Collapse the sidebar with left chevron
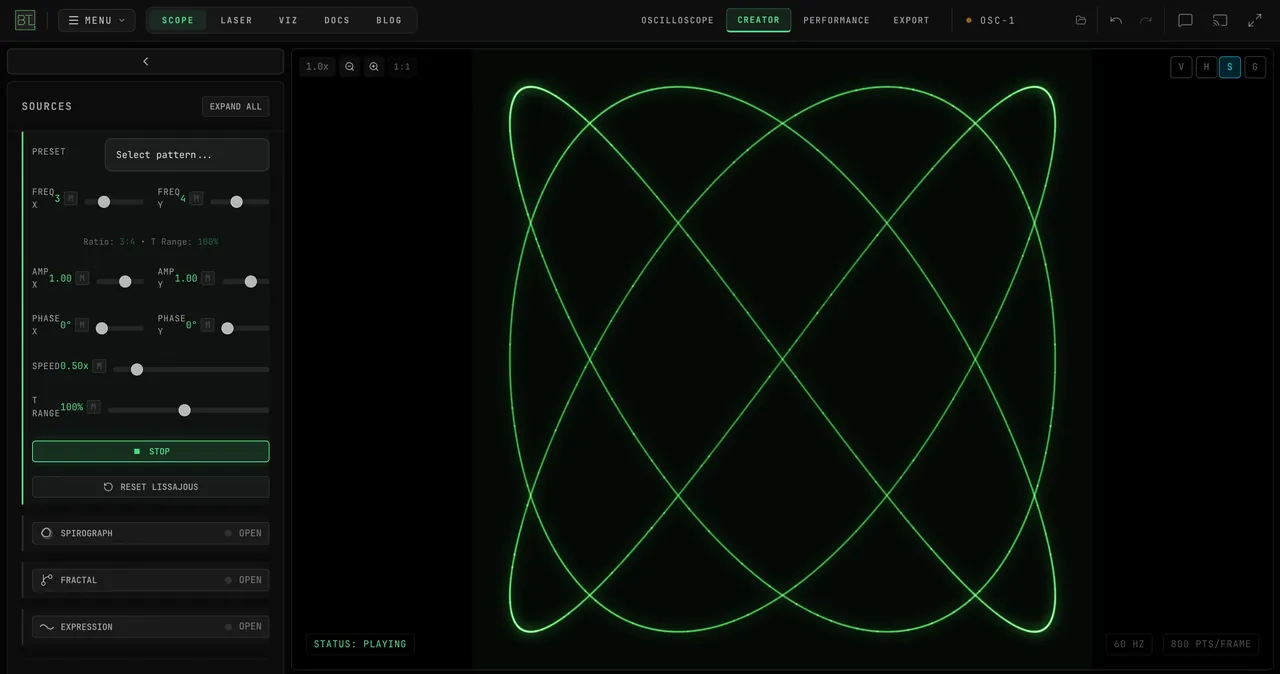Viewport: 1280px width, 674px height. coord(146,61)
